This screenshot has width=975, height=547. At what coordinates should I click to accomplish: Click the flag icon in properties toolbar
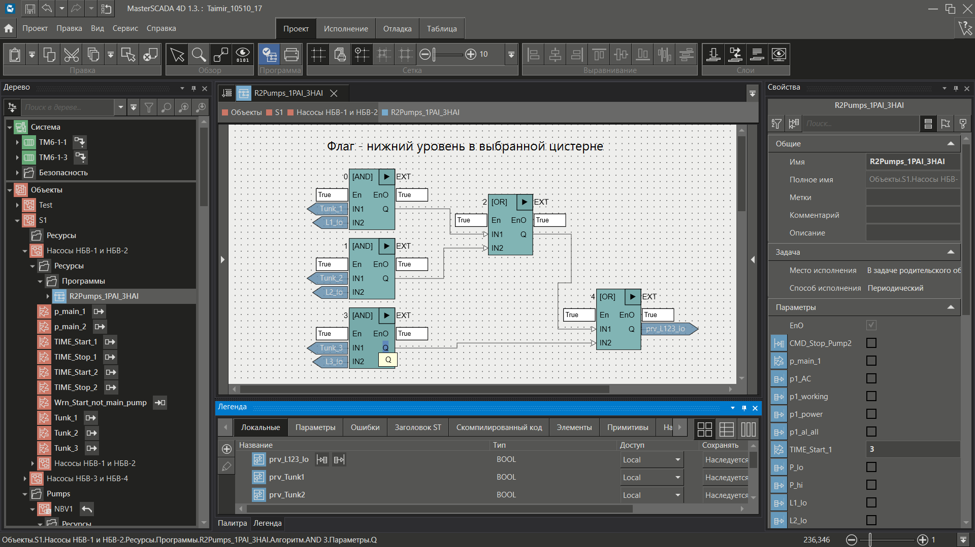[x=946, y=124]
